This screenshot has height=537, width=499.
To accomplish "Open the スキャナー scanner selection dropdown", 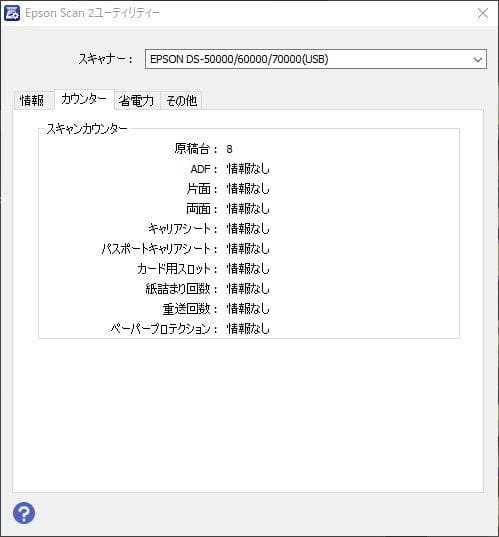I will (x=315, y=59).
